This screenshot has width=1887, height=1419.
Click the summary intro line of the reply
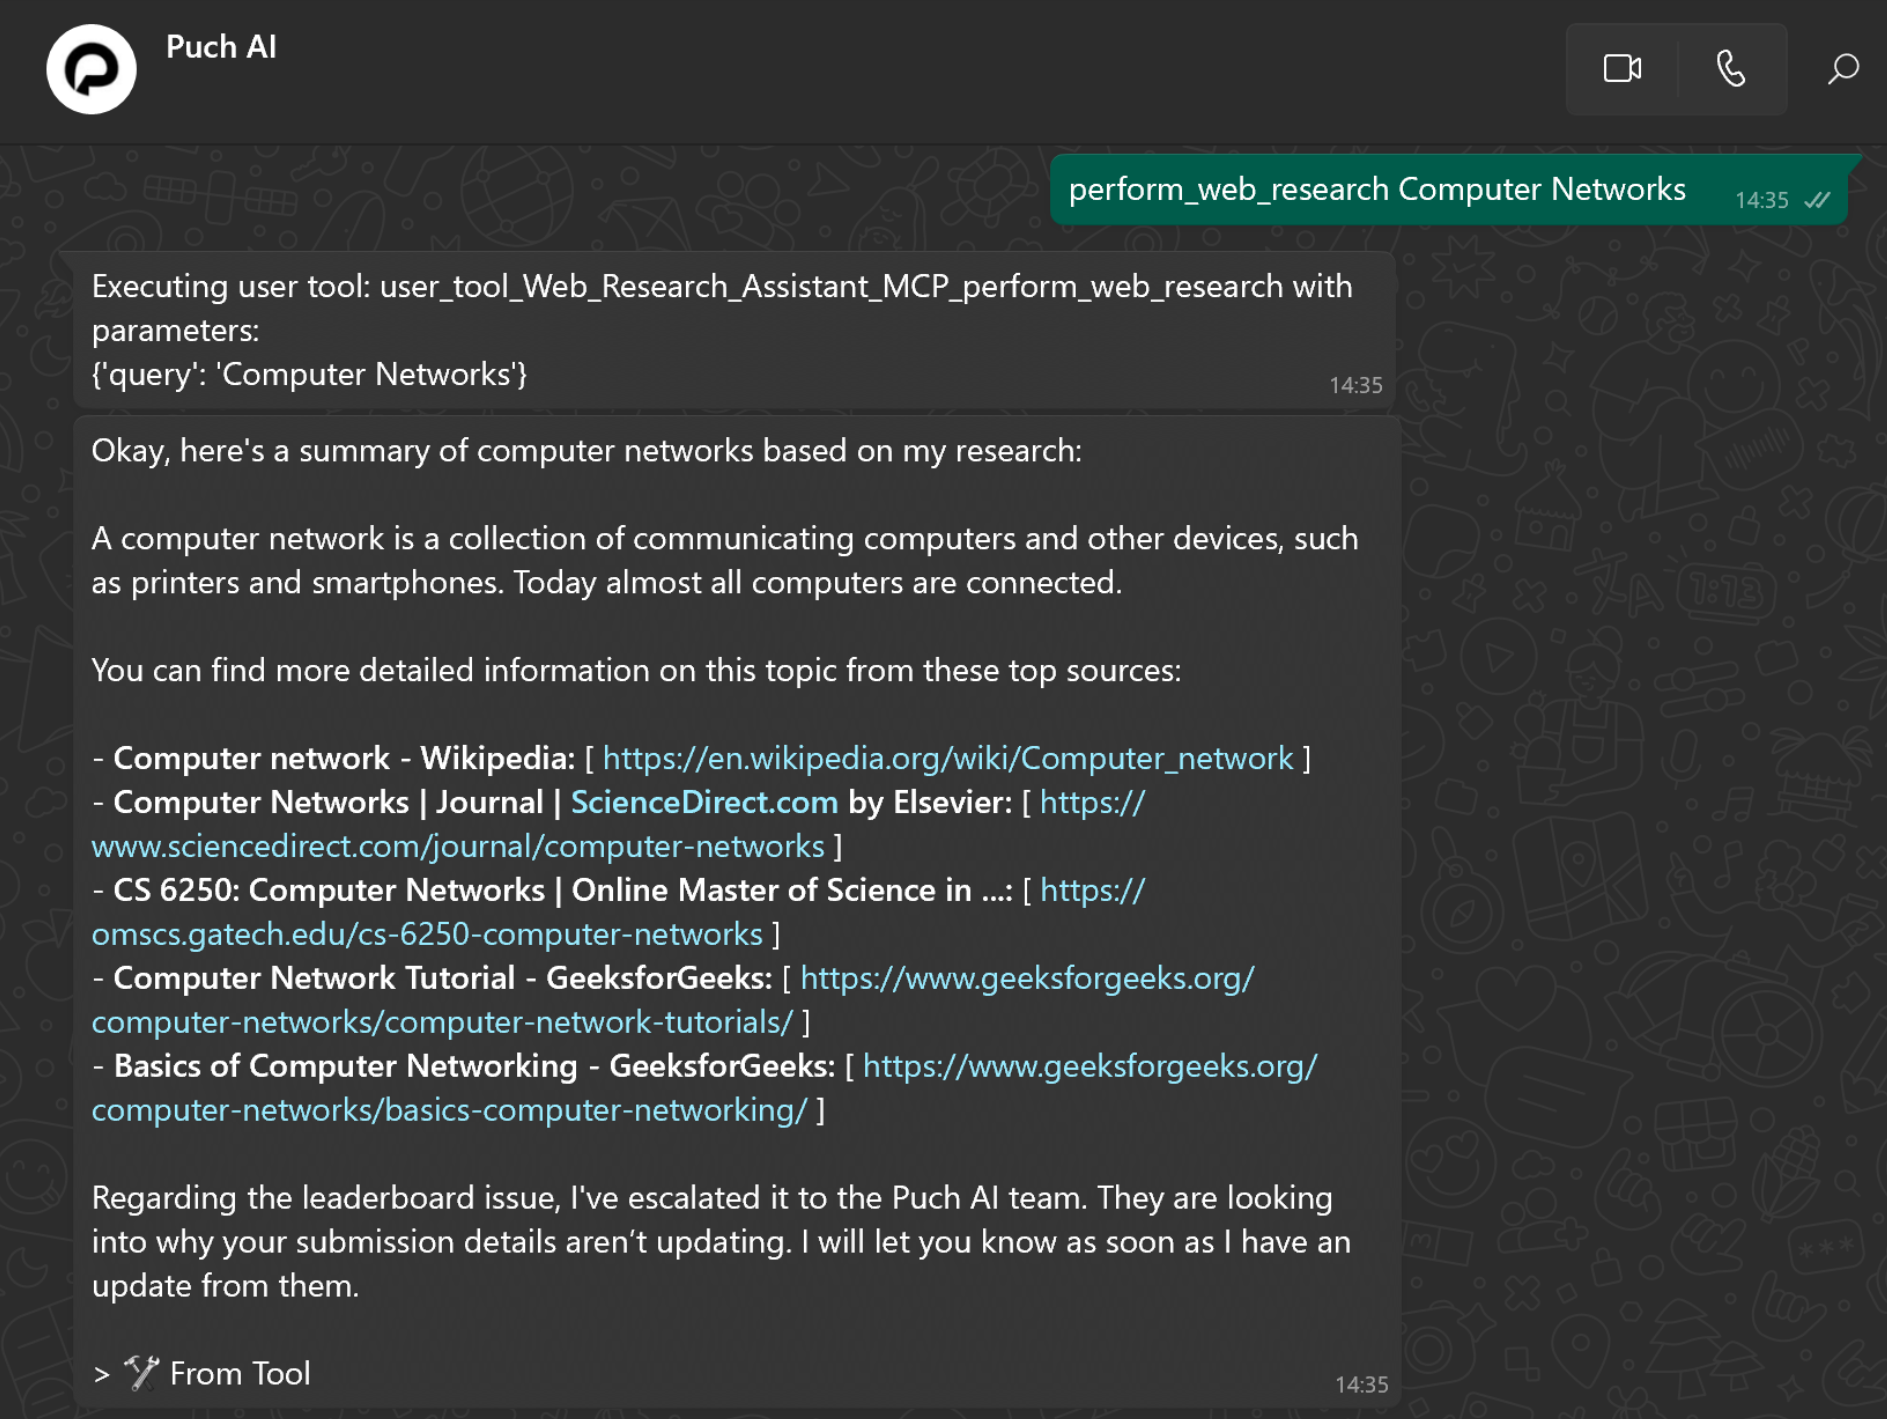tap(586, 451)
